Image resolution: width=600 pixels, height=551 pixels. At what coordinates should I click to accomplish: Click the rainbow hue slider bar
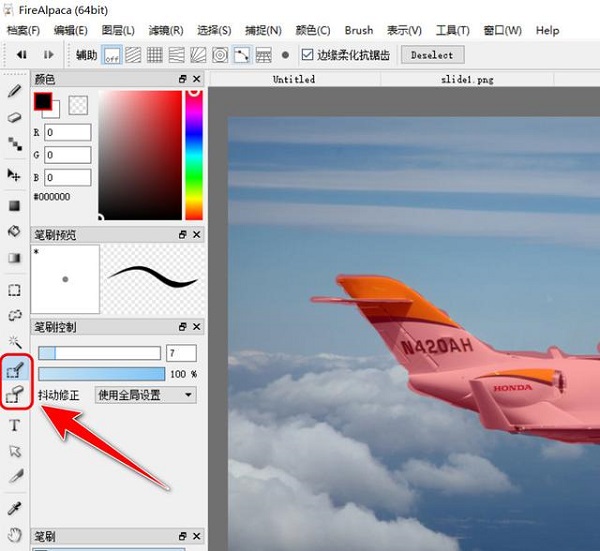click(194, 155)
